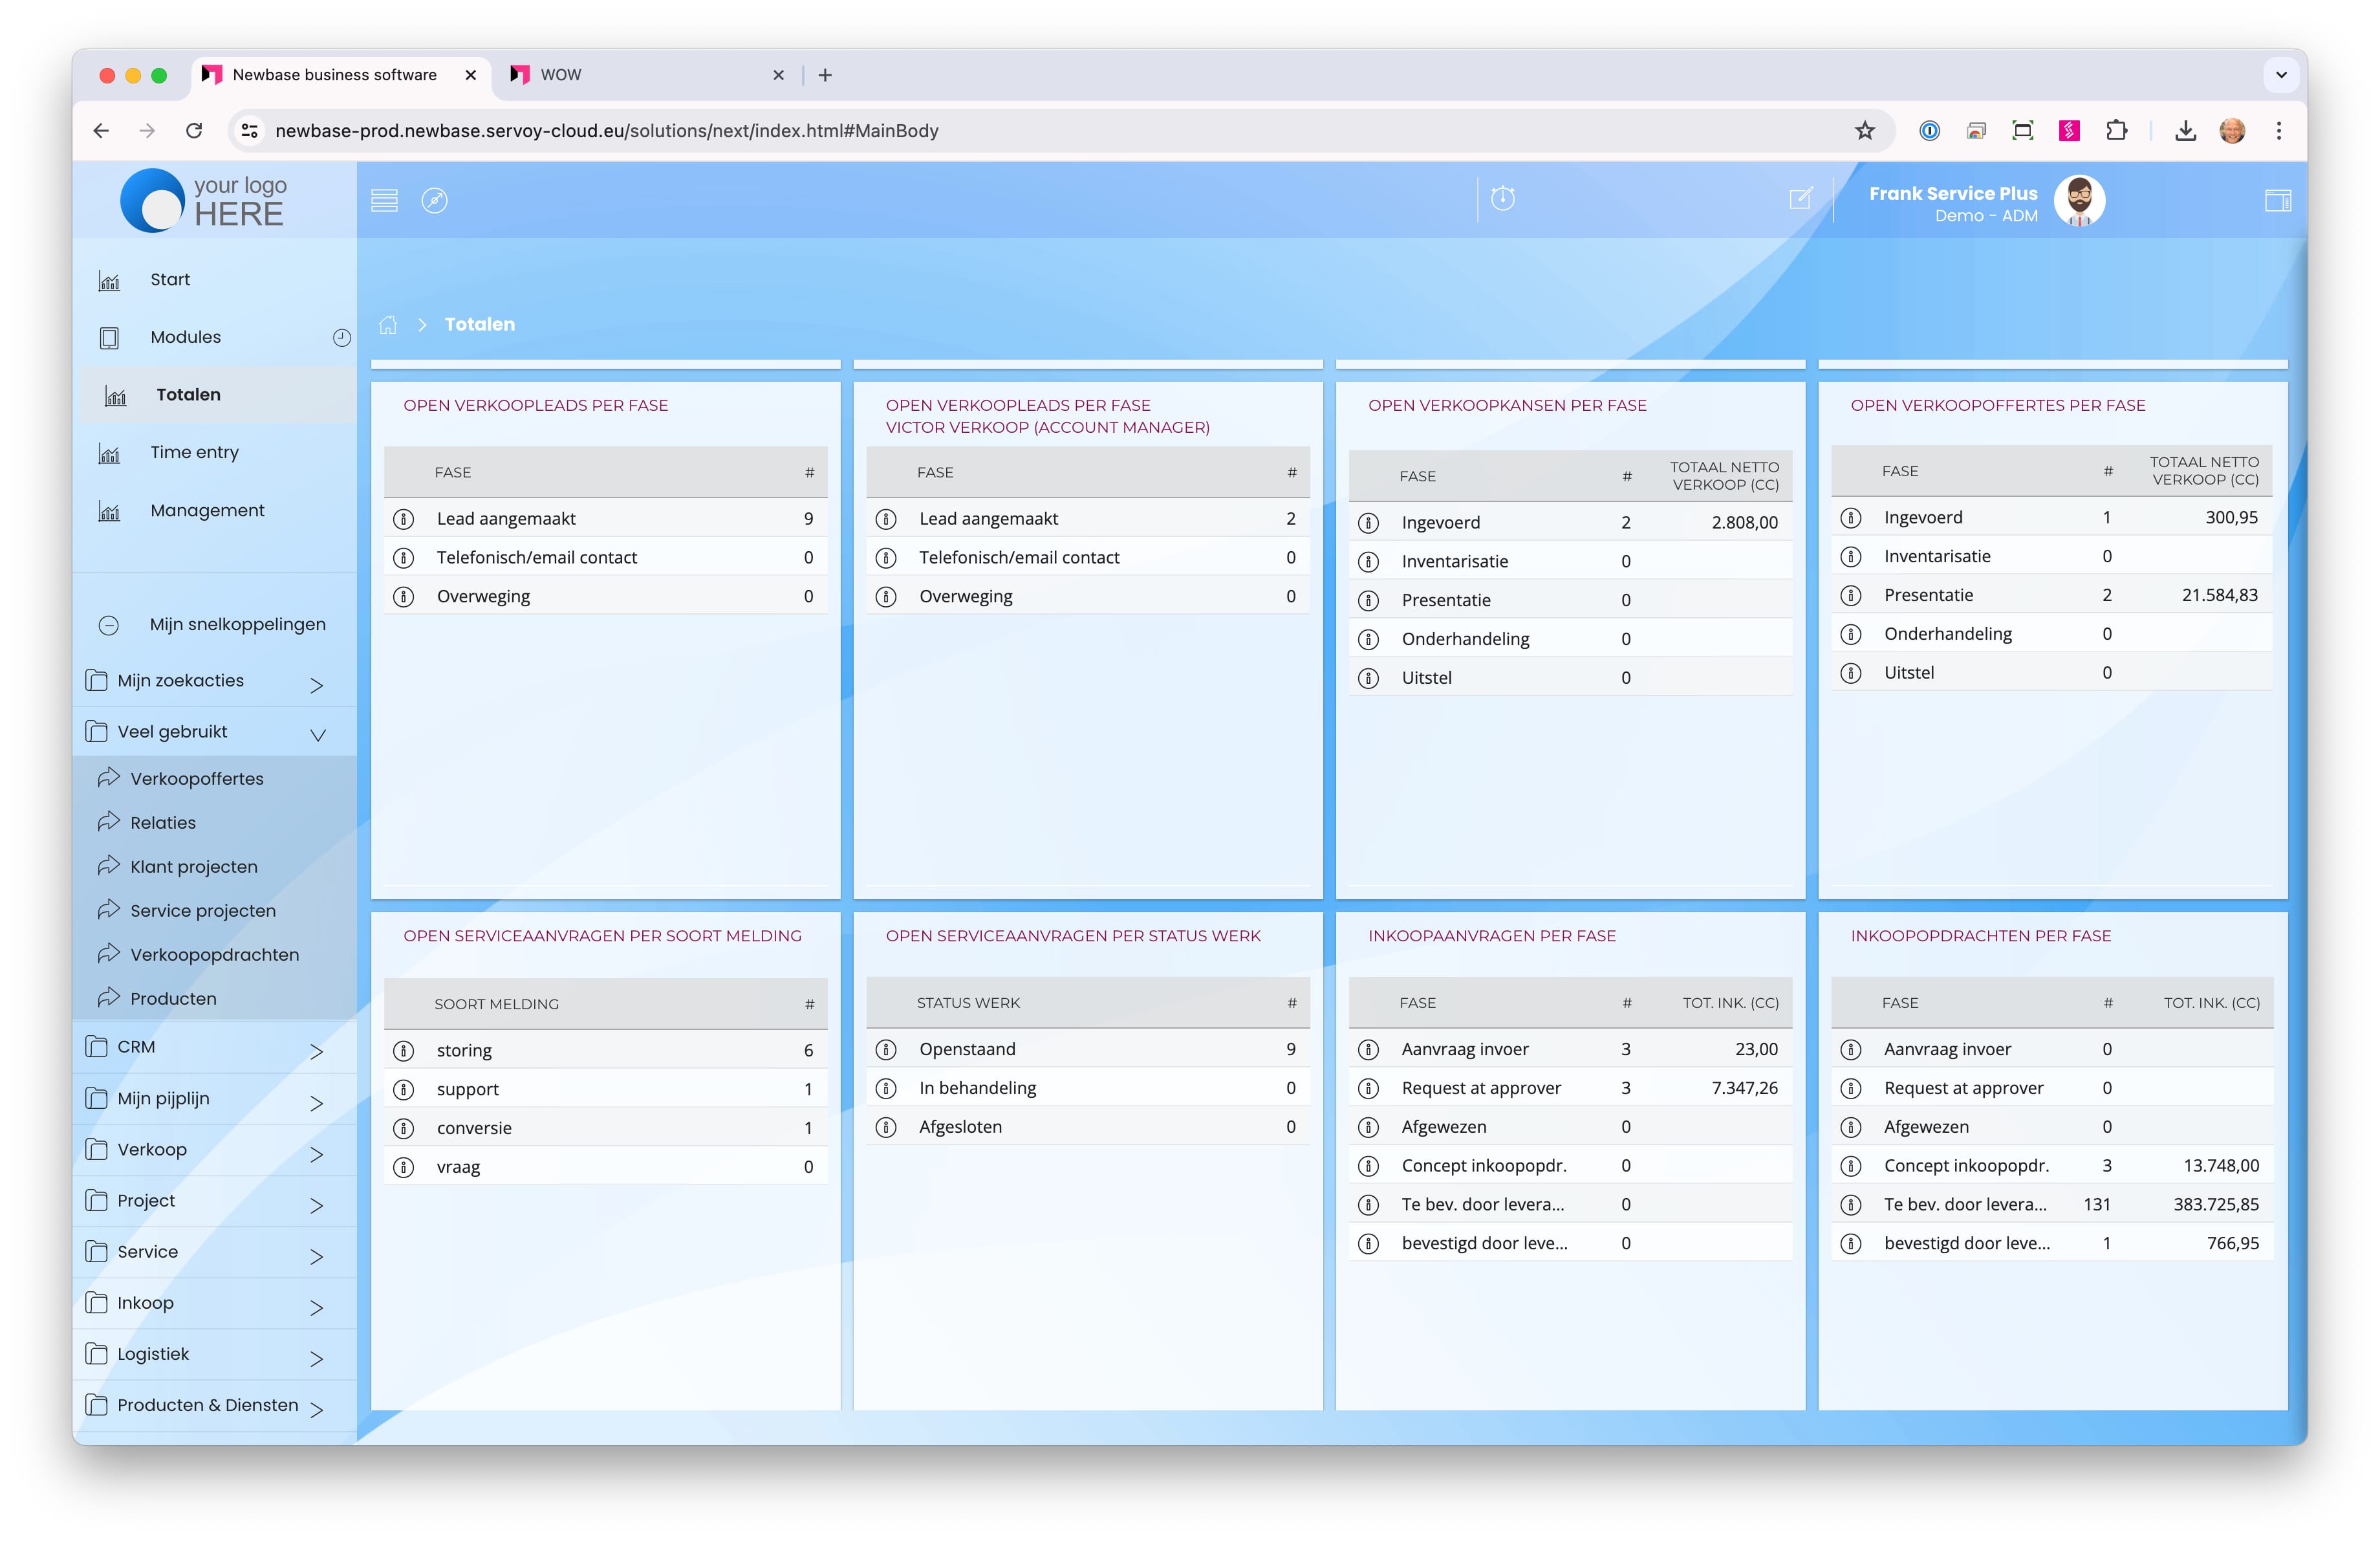
Task: Click the clock icon beside Modules
Action: click(x=341, y=338)
